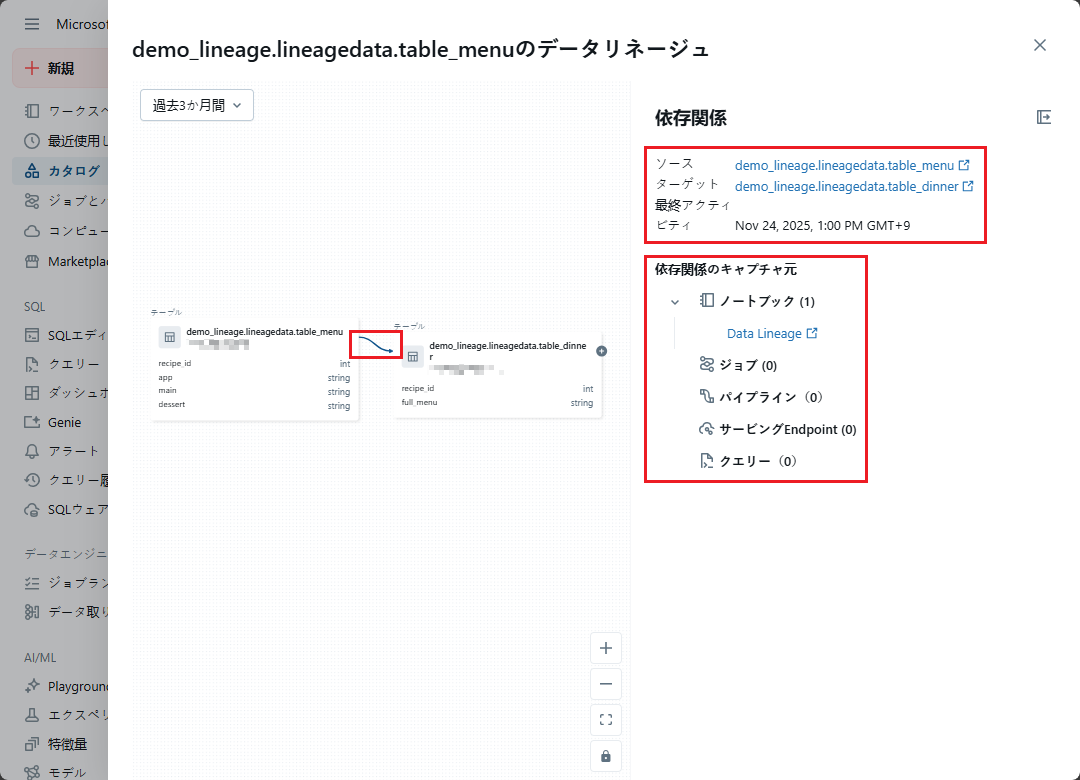Close the data lineage dialog
The width and height of the screenshot is (1080, 780).
coord(1040,45)
